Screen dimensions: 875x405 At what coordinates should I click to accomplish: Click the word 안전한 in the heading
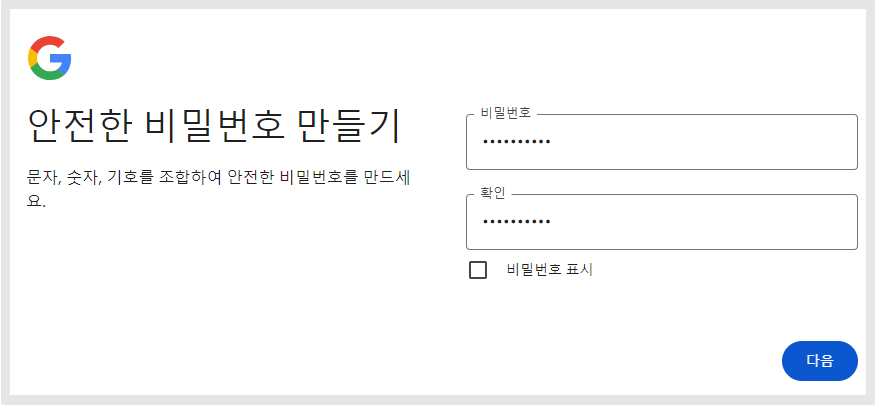pyautogui.click(x=80, y=126)
